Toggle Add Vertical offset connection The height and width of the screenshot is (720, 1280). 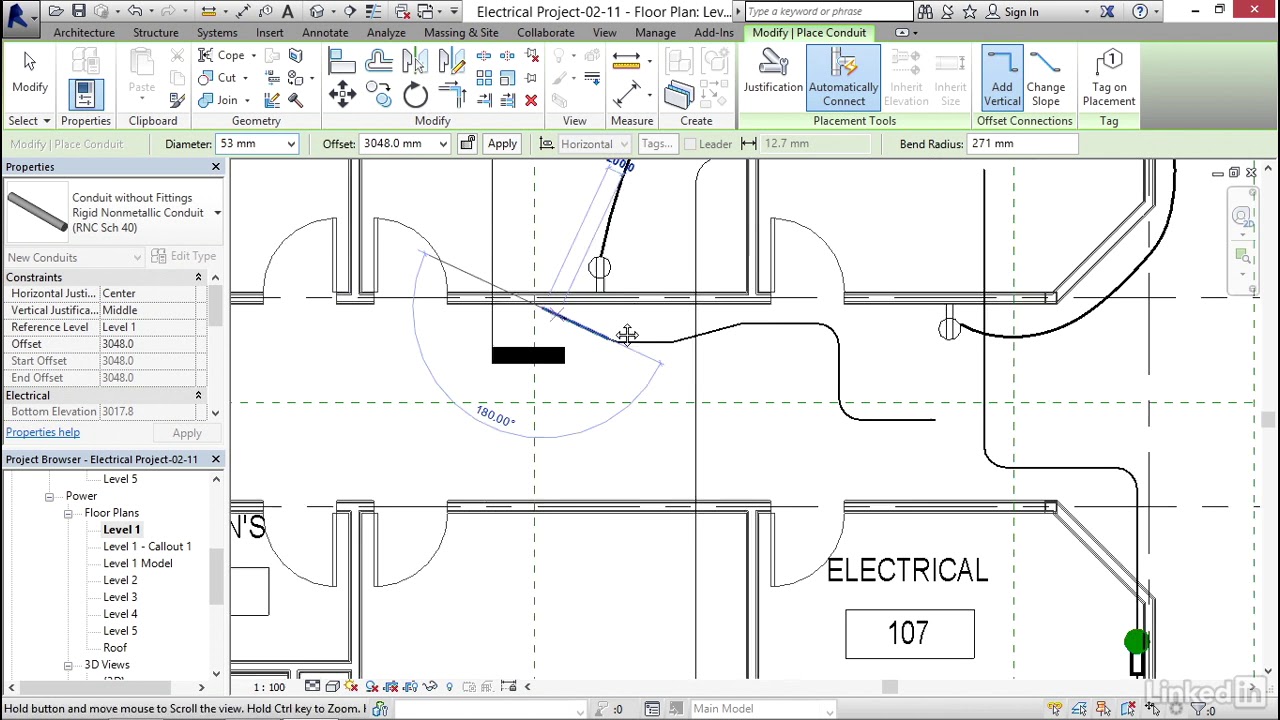[x=1001, y=78]
